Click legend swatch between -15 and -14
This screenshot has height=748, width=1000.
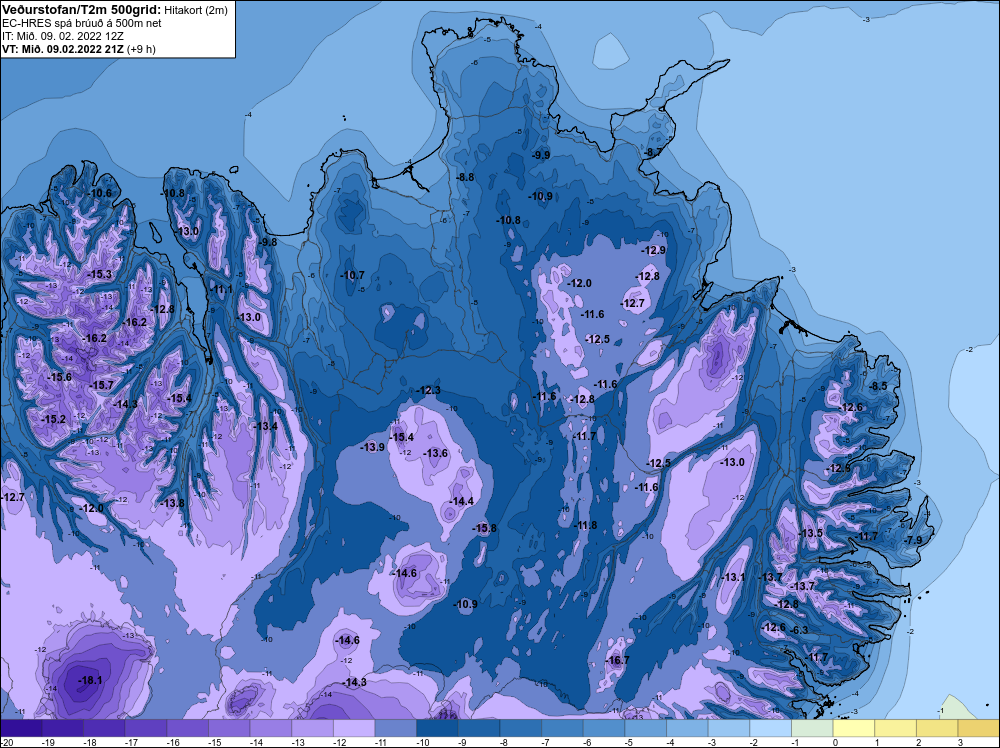tap(229, 729)
